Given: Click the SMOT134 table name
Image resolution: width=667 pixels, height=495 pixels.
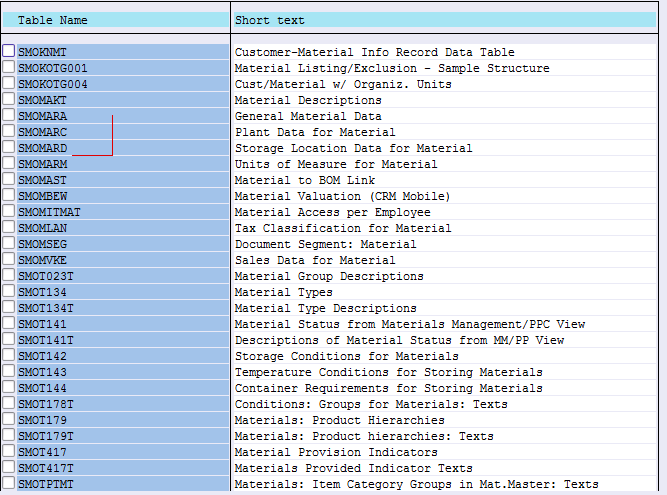Looking at the screenshot, I should pos(42,292).
